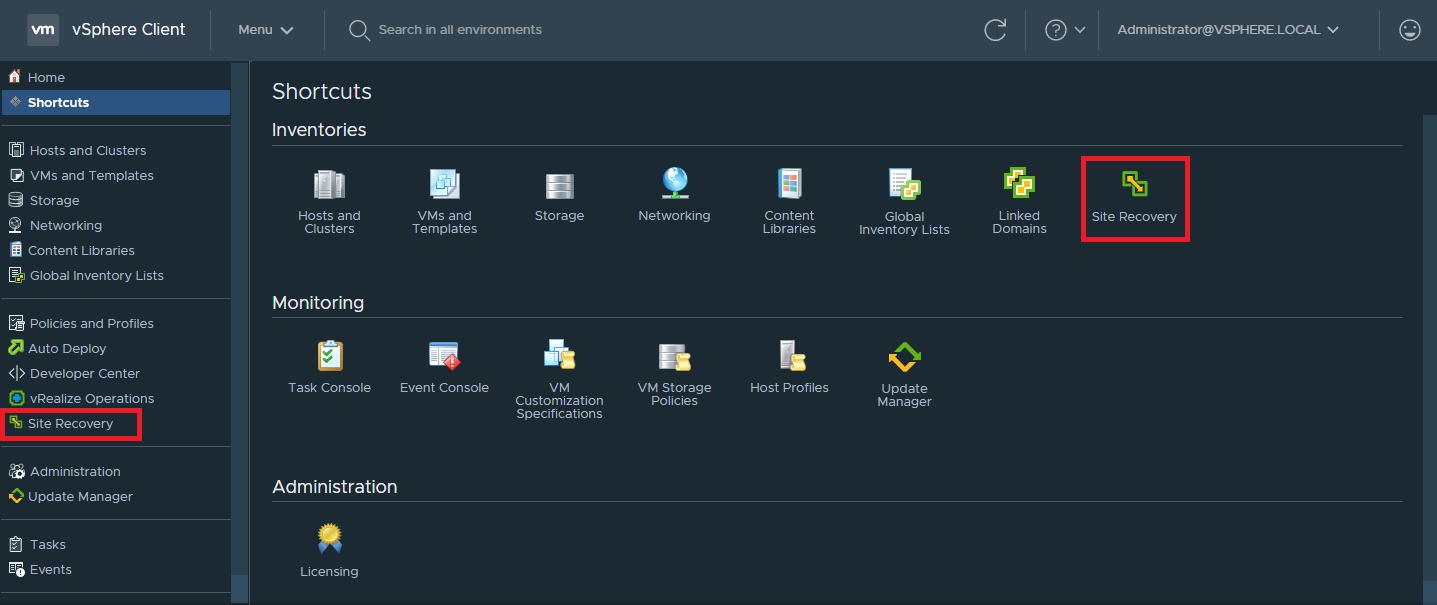Open the Networking globe shortcut icon
Screen dimensions: 1437x605
[x=674, y=184]
